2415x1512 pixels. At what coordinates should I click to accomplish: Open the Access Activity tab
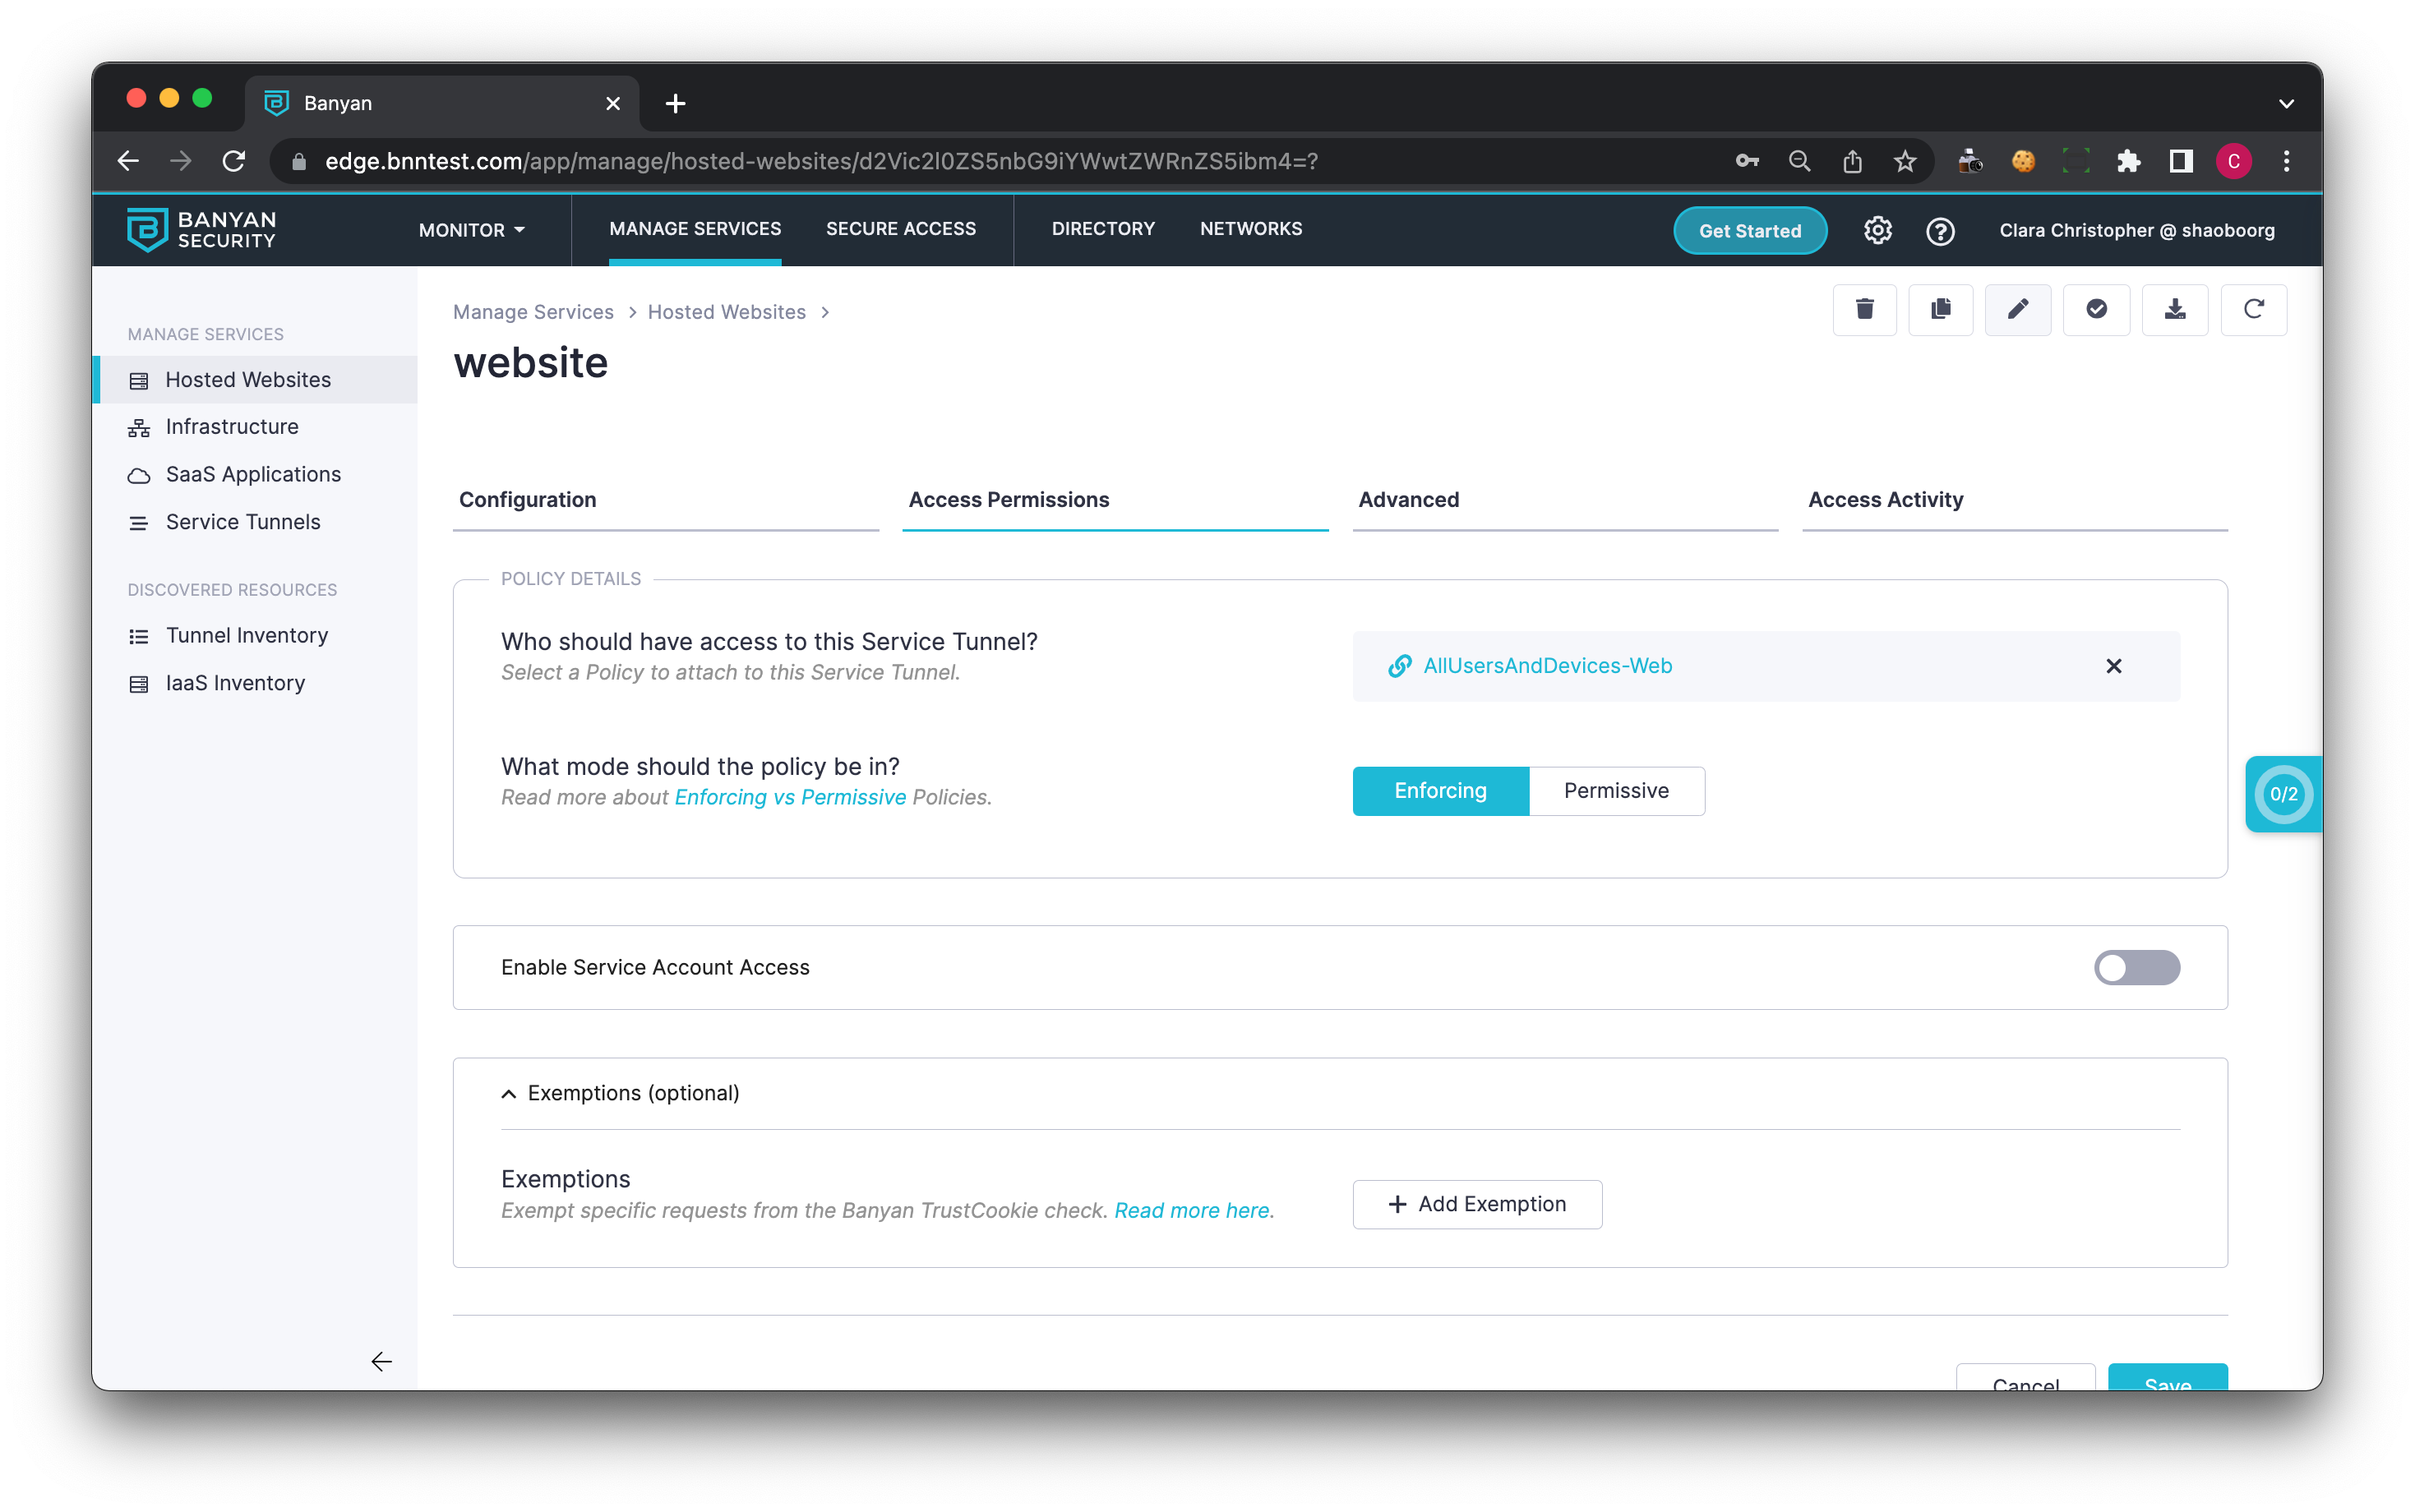pyautogui.click(x=1885, y=500)
